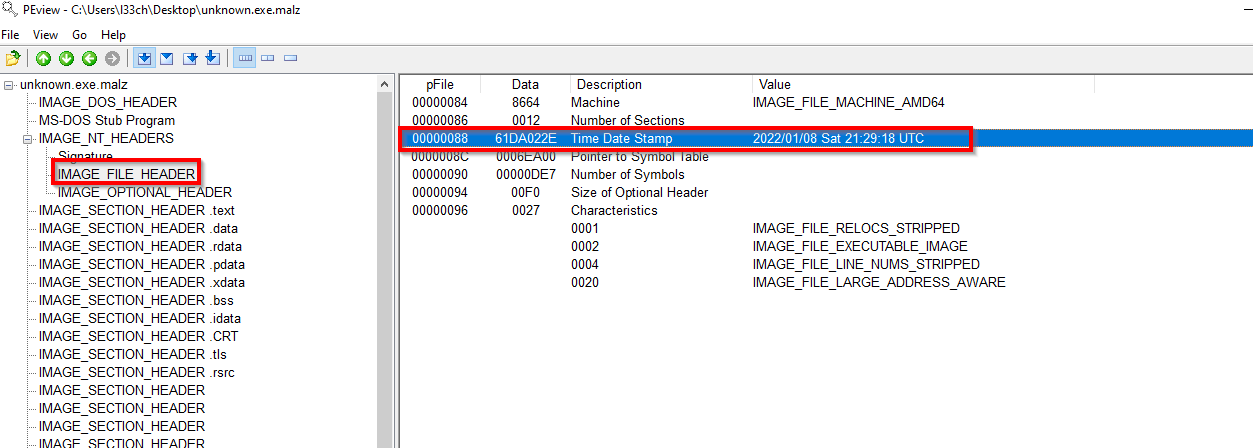Choose the two-segment width toolbar icon
The image size is (1253, 448).
point(267,58)
